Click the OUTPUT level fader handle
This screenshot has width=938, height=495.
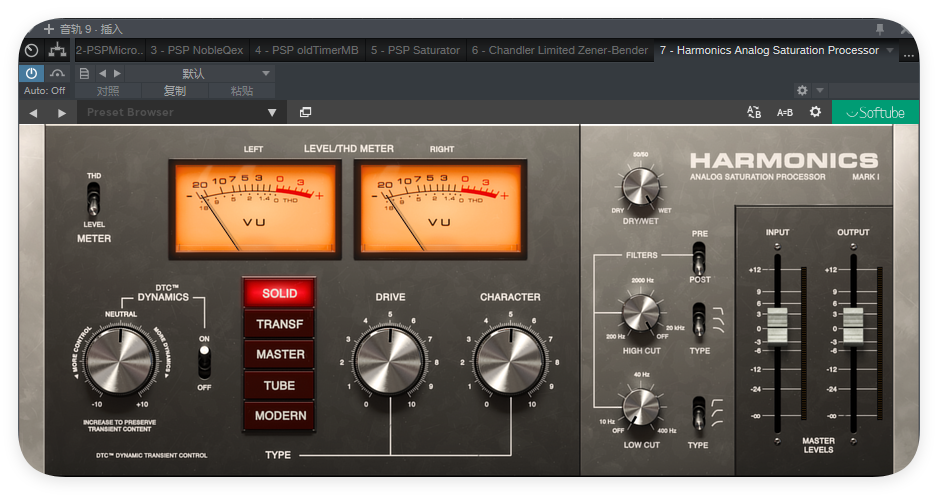(x=853, y=326)
